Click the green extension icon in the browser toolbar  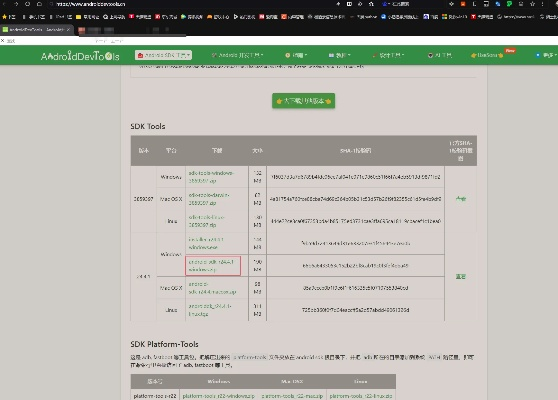(509, 4)
